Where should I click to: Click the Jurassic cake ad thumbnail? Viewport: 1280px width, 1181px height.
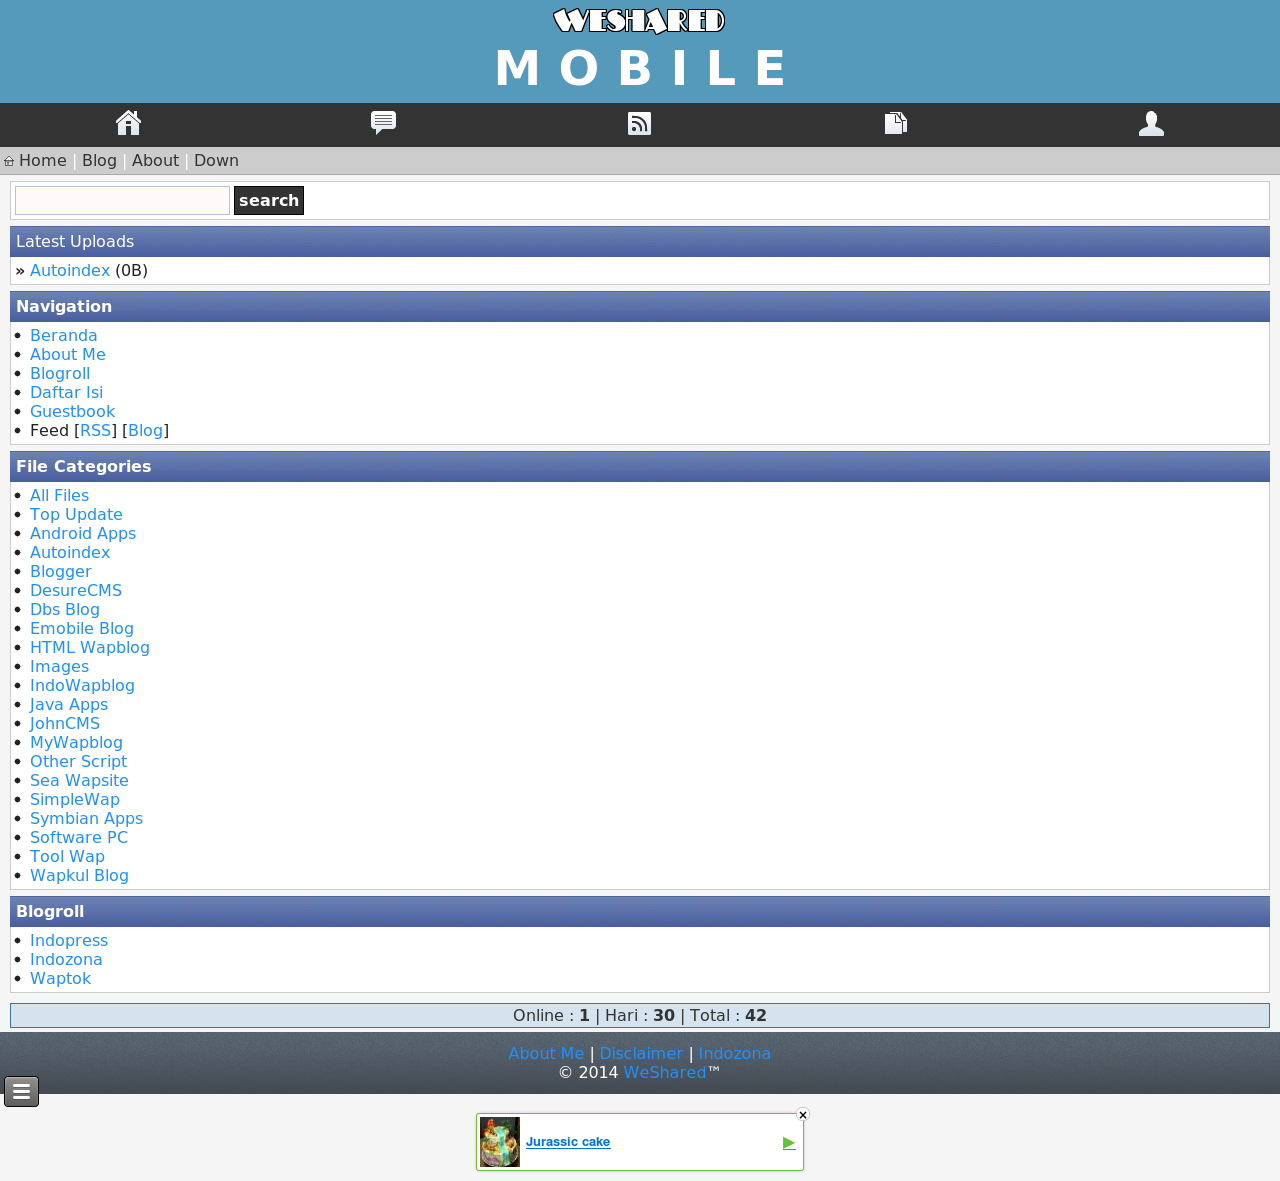[x=500, y=1142]
